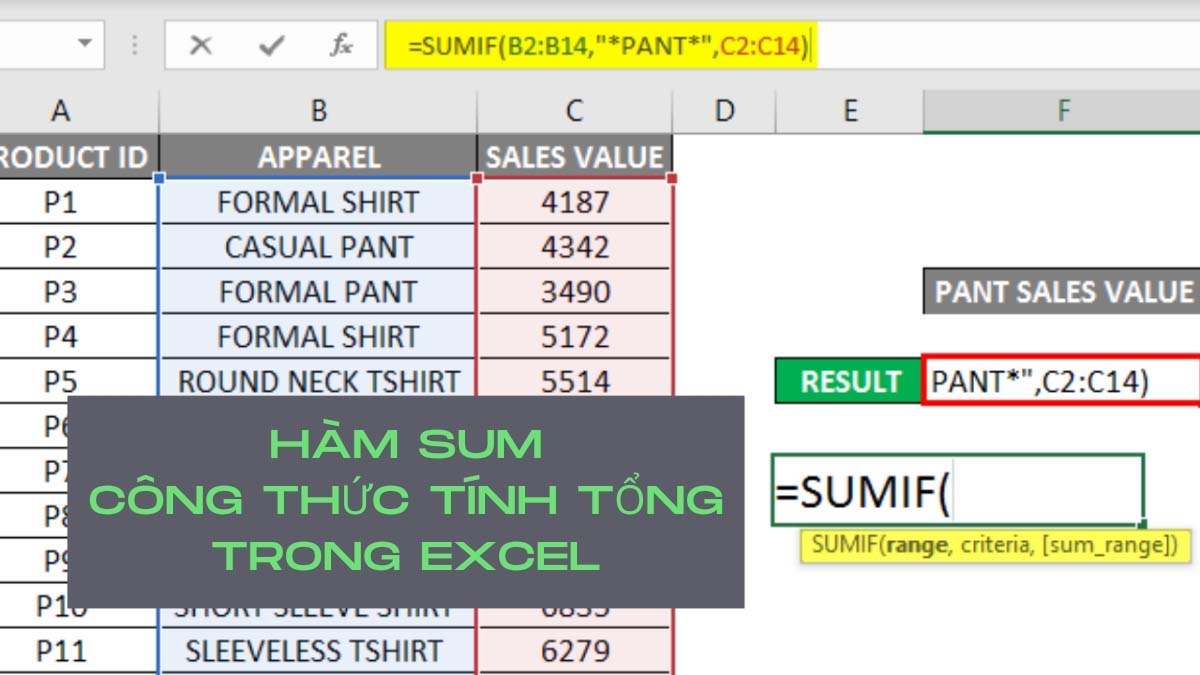This screenshot has width=1200, height=675.
Task: Click the APPAREL header cell
Action: click(x=318, y=157)
